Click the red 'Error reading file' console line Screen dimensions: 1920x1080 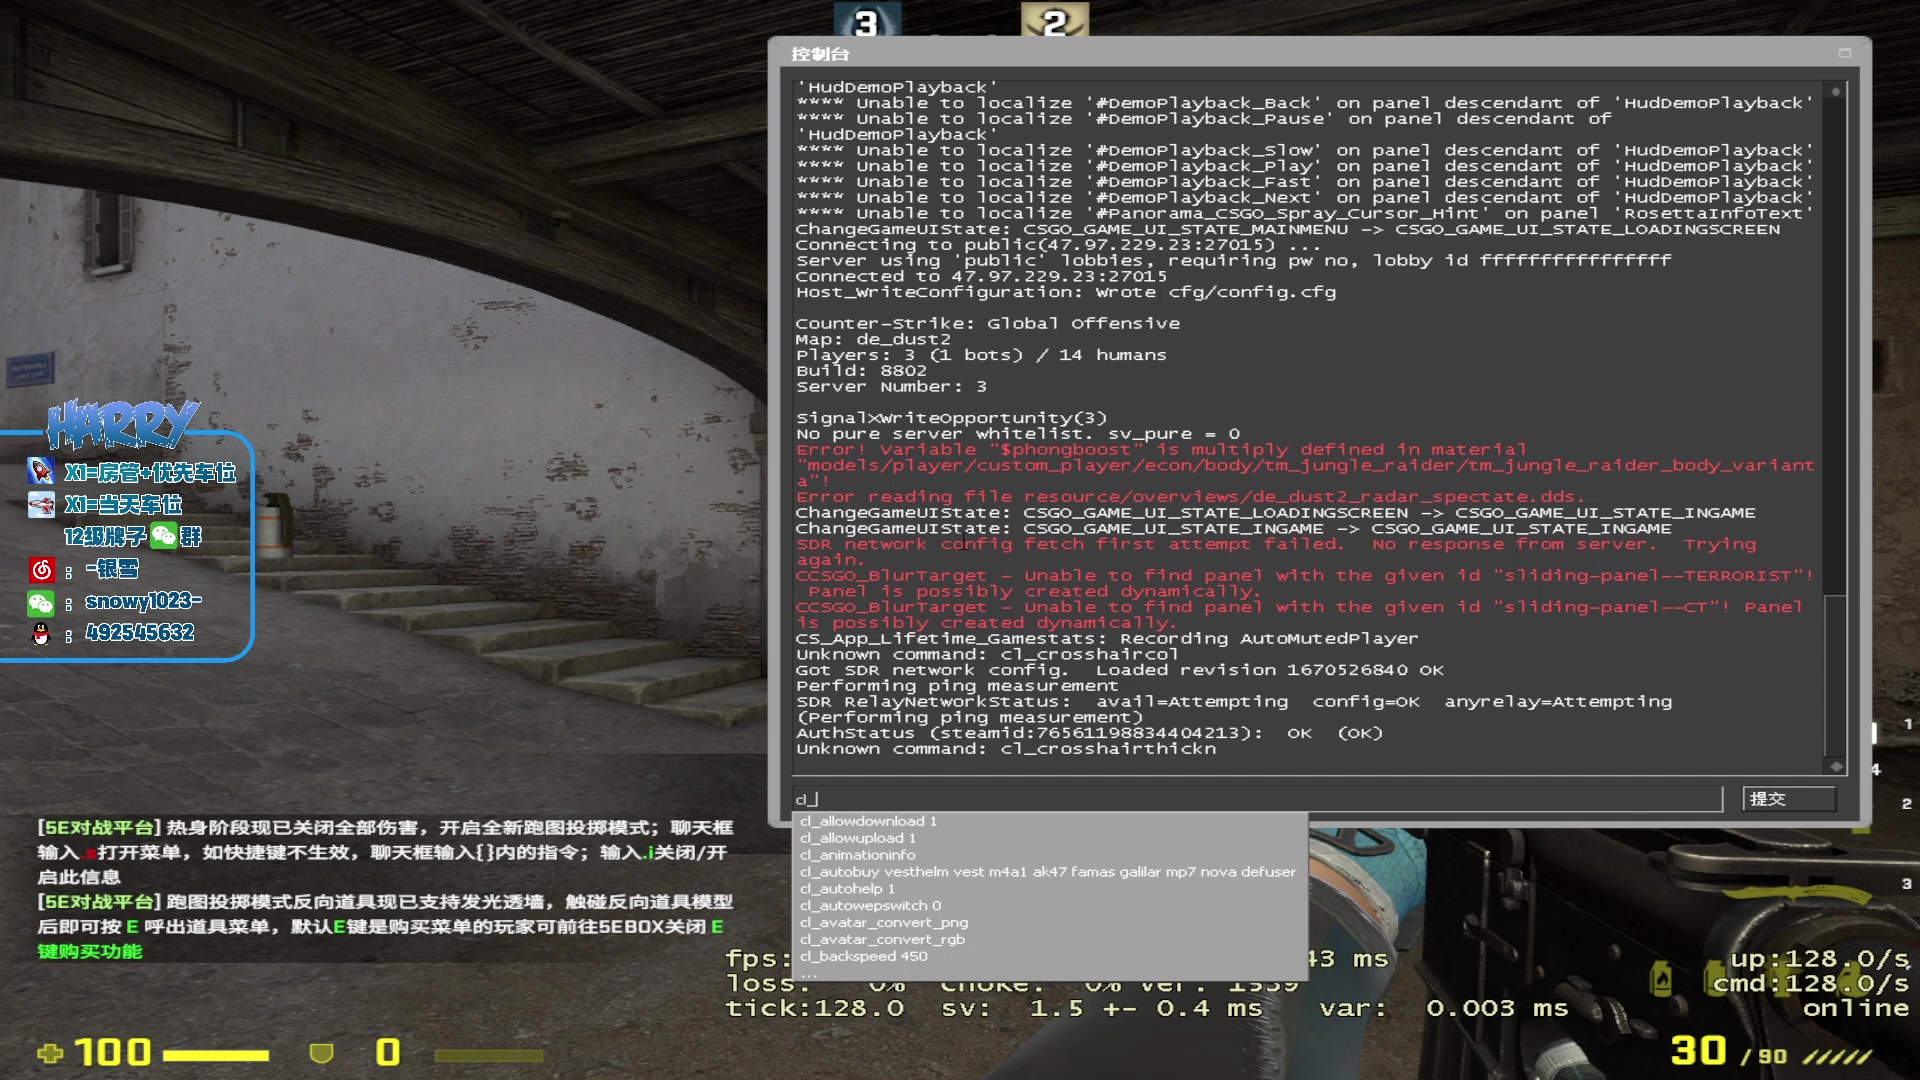click(x=1190, y=497)
